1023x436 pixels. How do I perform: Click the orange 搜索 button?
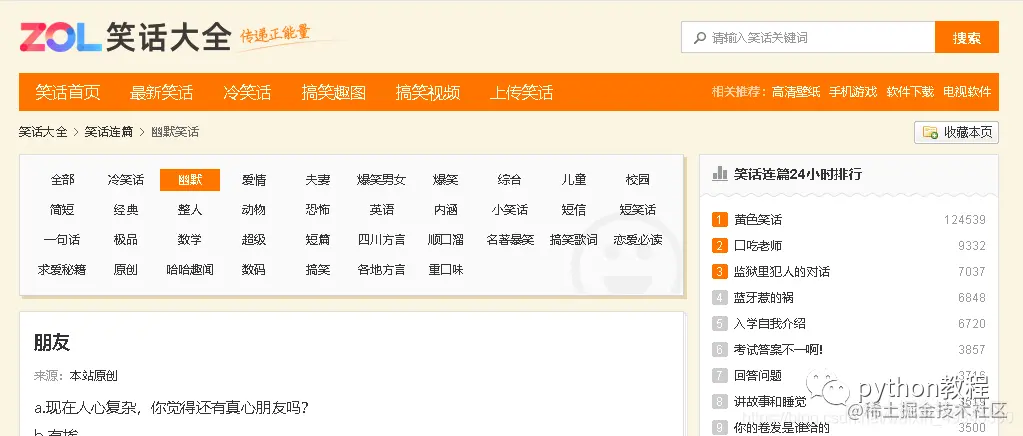point(966,37)
